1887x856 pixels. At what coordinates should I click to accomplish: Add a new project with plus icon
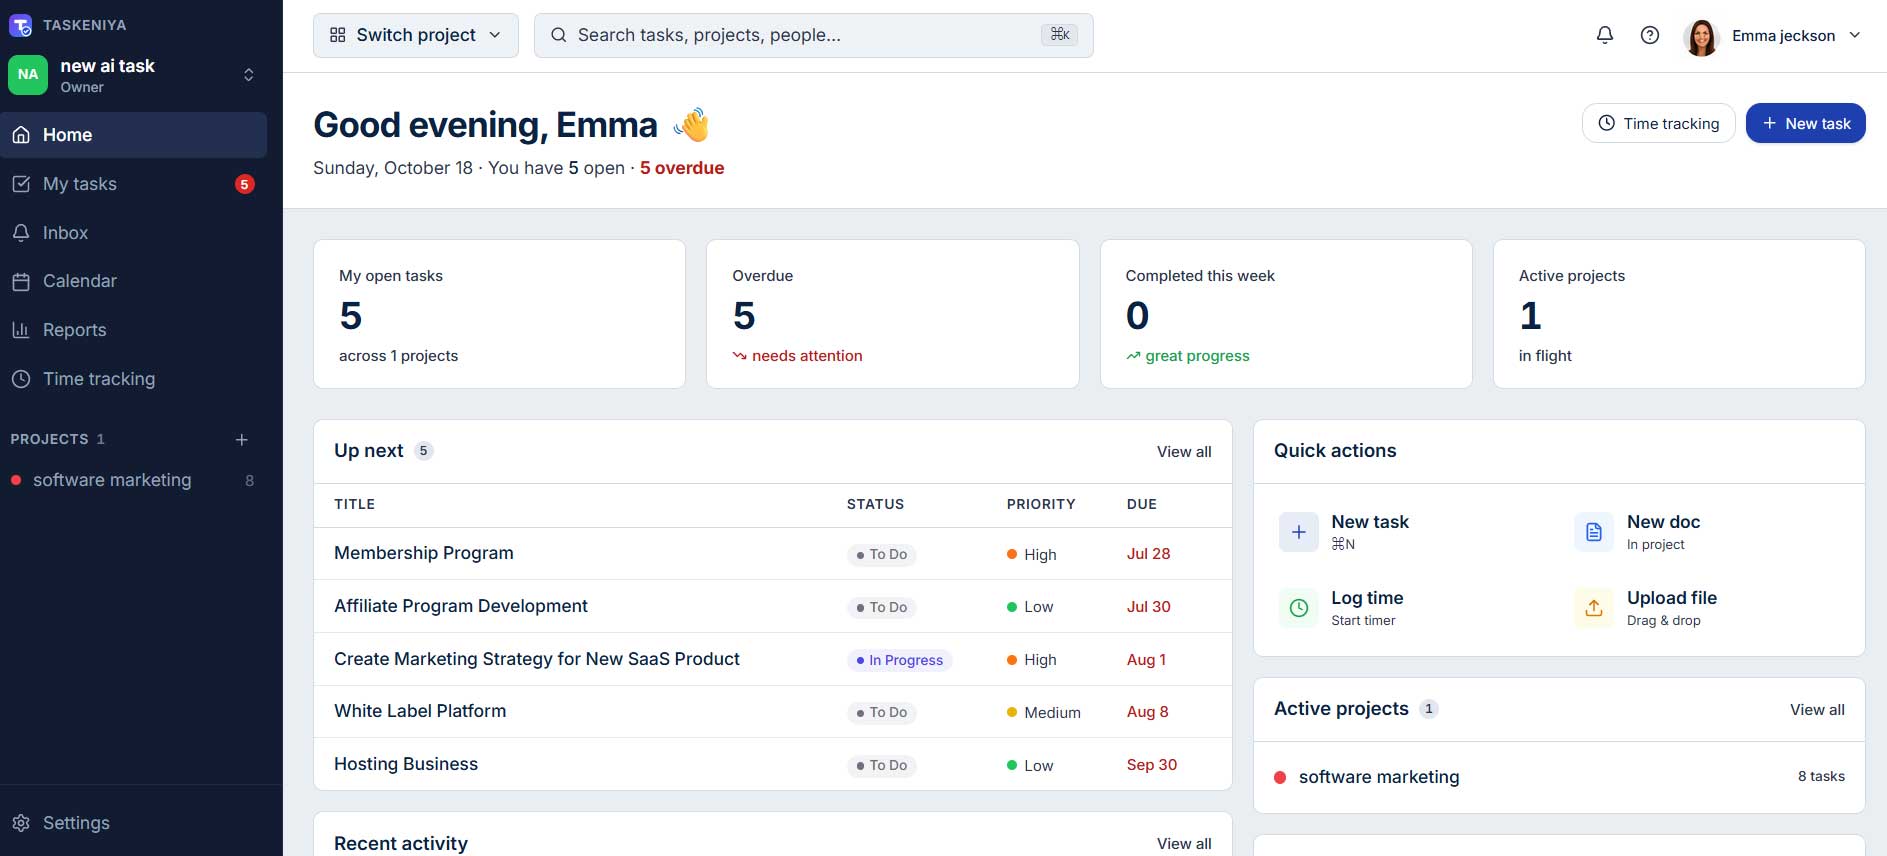[x=241, y=440]
